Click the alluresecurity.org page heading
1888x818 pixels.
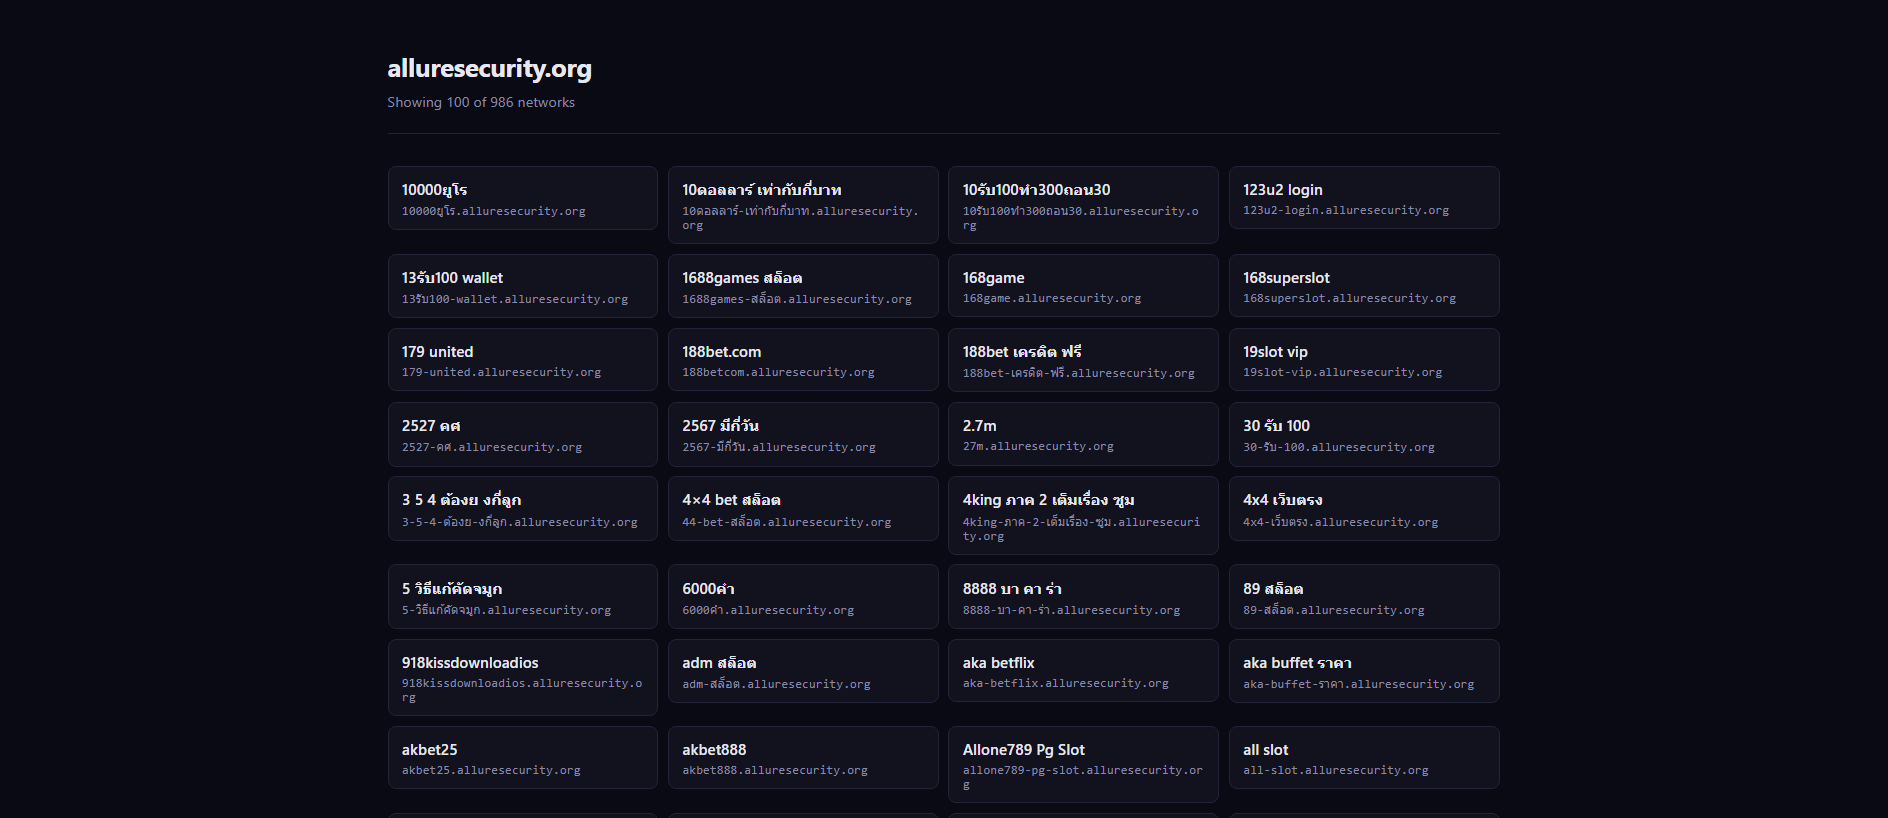pos(489,68)
